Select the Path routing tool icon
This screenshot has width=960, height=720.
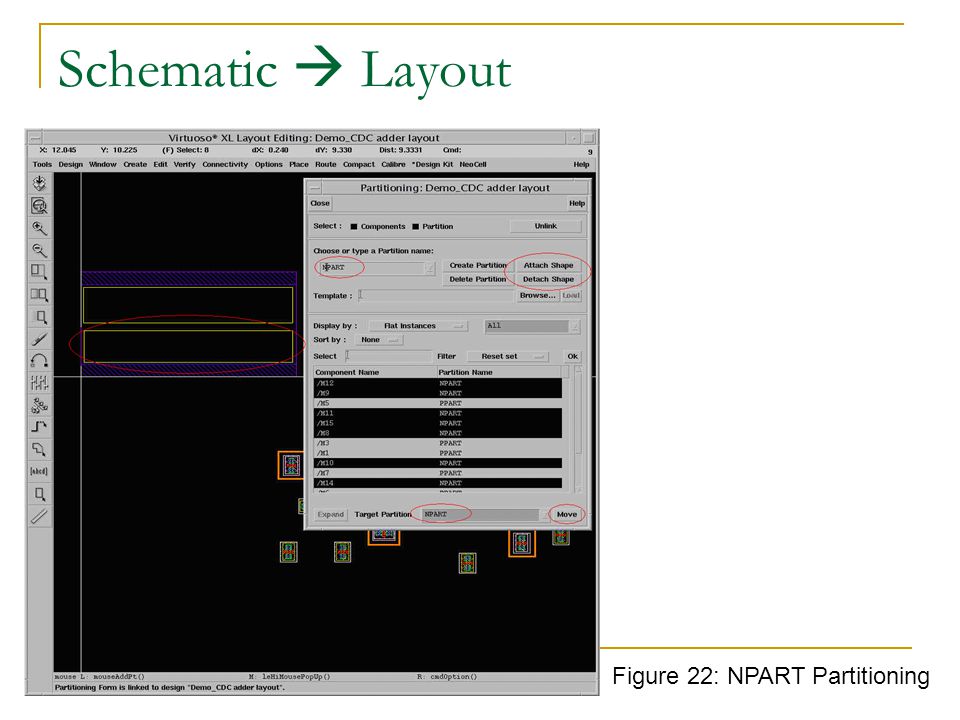pos(39,427)
